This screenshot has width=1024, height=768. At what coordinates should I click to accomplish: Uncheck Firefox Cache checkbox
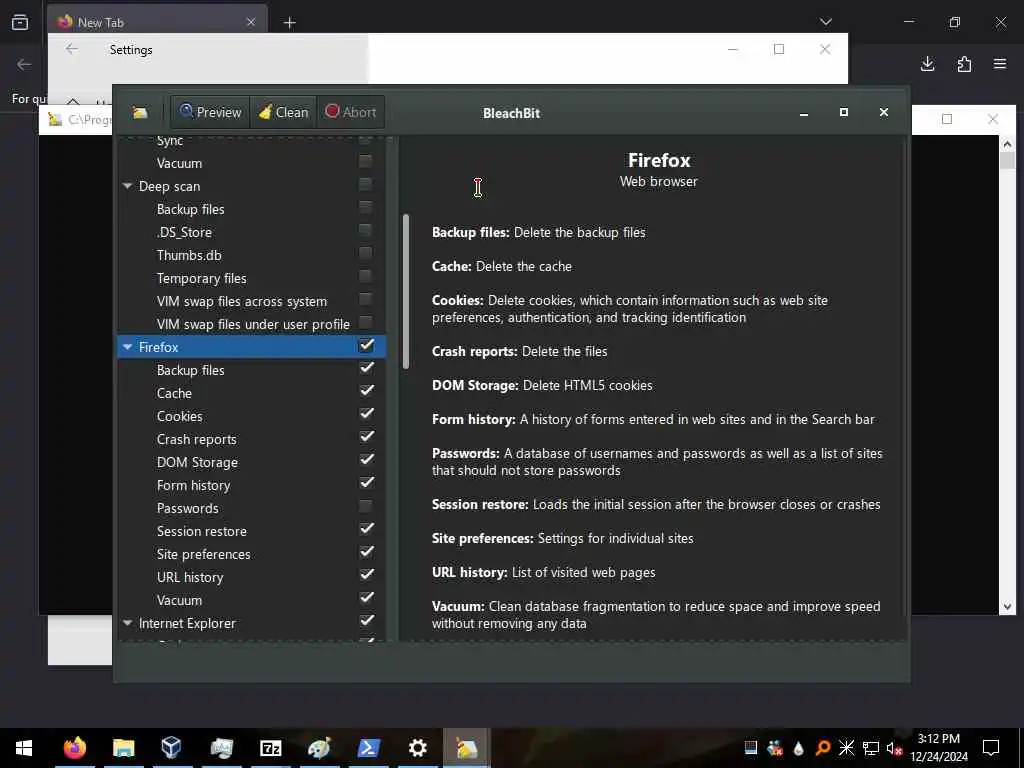(x=366, y=391)
